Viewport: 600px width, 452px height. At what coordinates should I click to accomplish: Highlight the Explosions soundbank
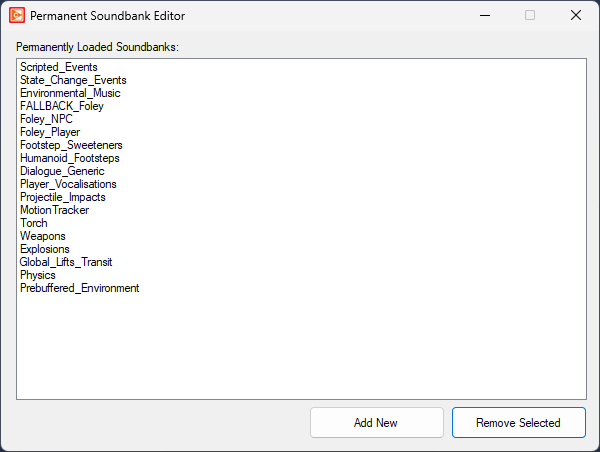[x=45, y=249]
